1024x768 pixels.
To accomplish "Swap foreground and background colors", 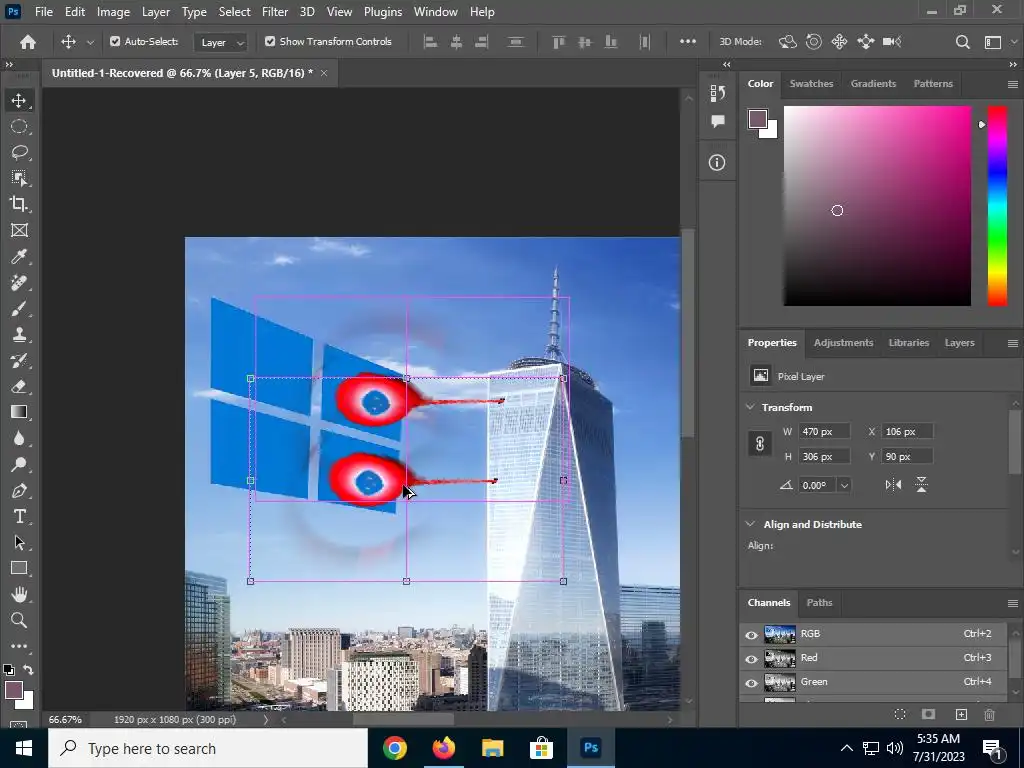I will [x=28, y=670].
